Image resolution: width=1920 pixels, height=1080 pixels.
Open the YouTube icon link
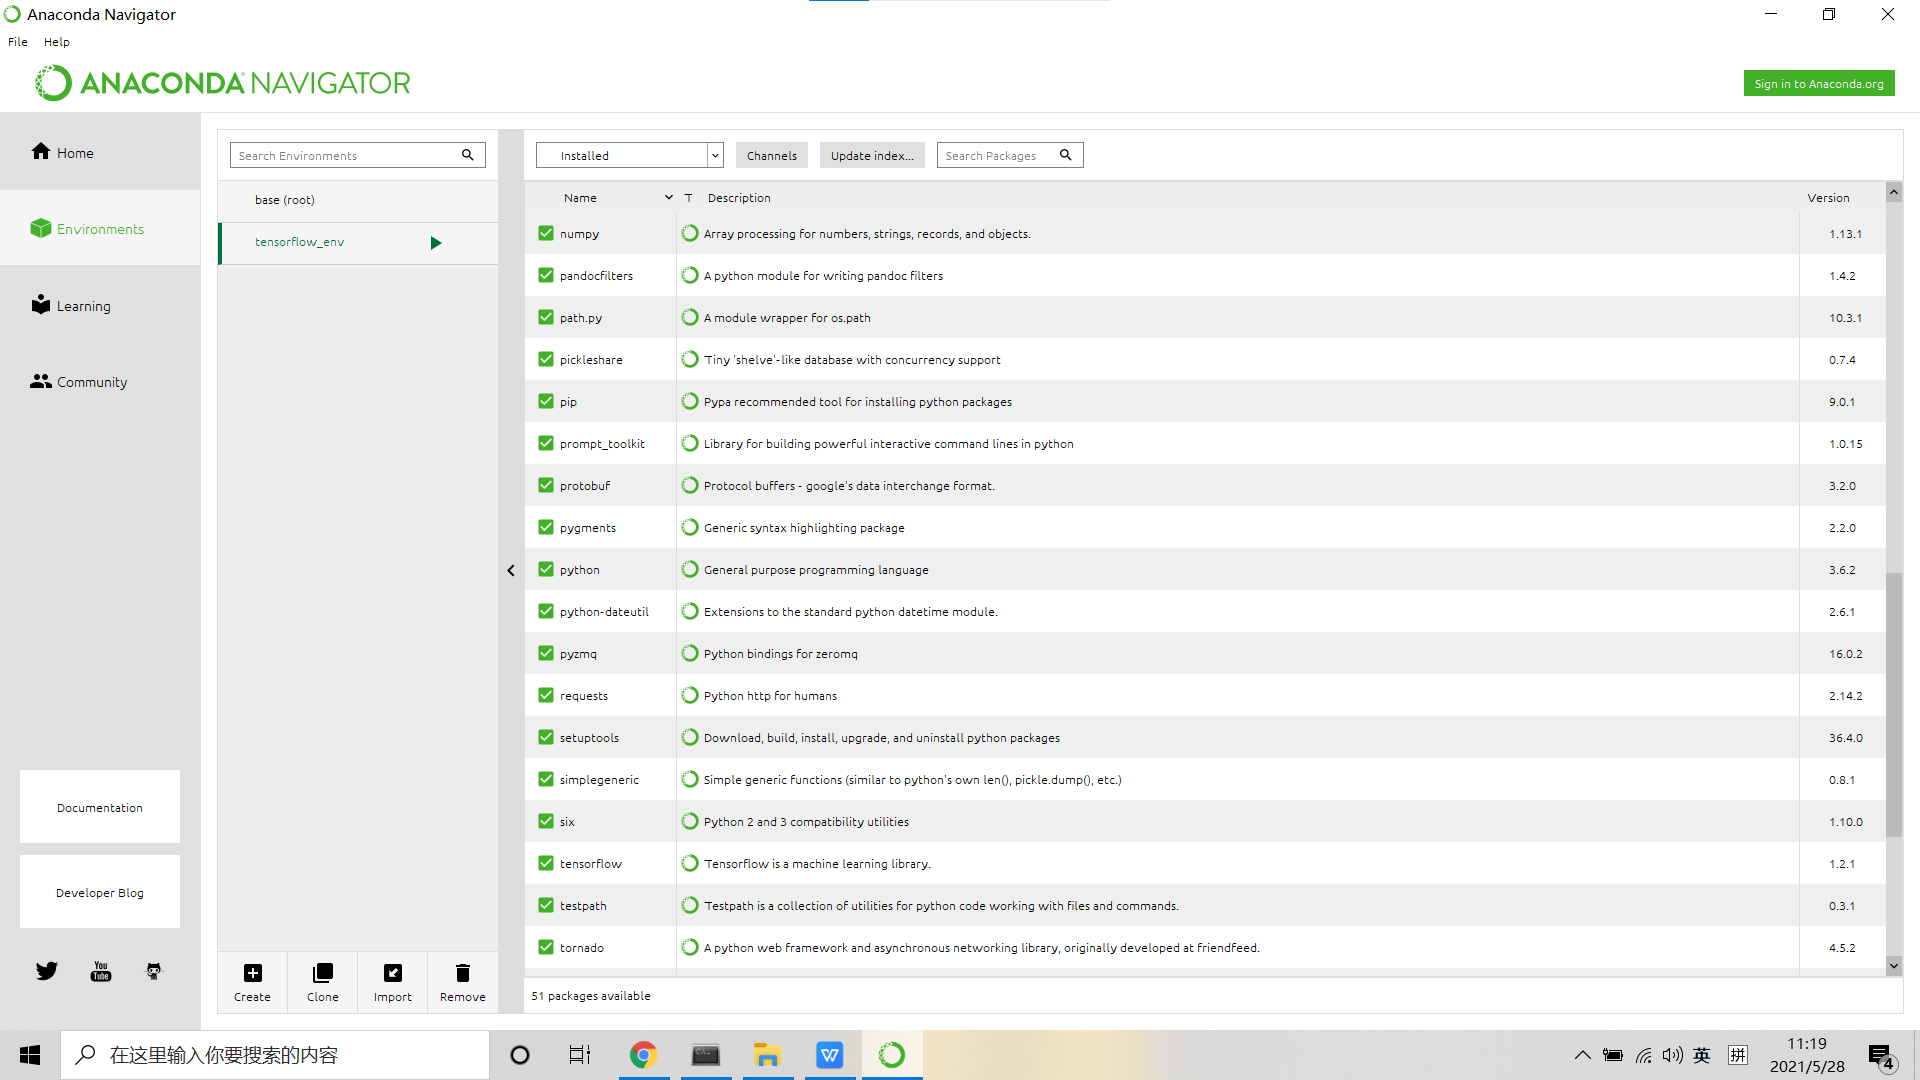point(101,971)
